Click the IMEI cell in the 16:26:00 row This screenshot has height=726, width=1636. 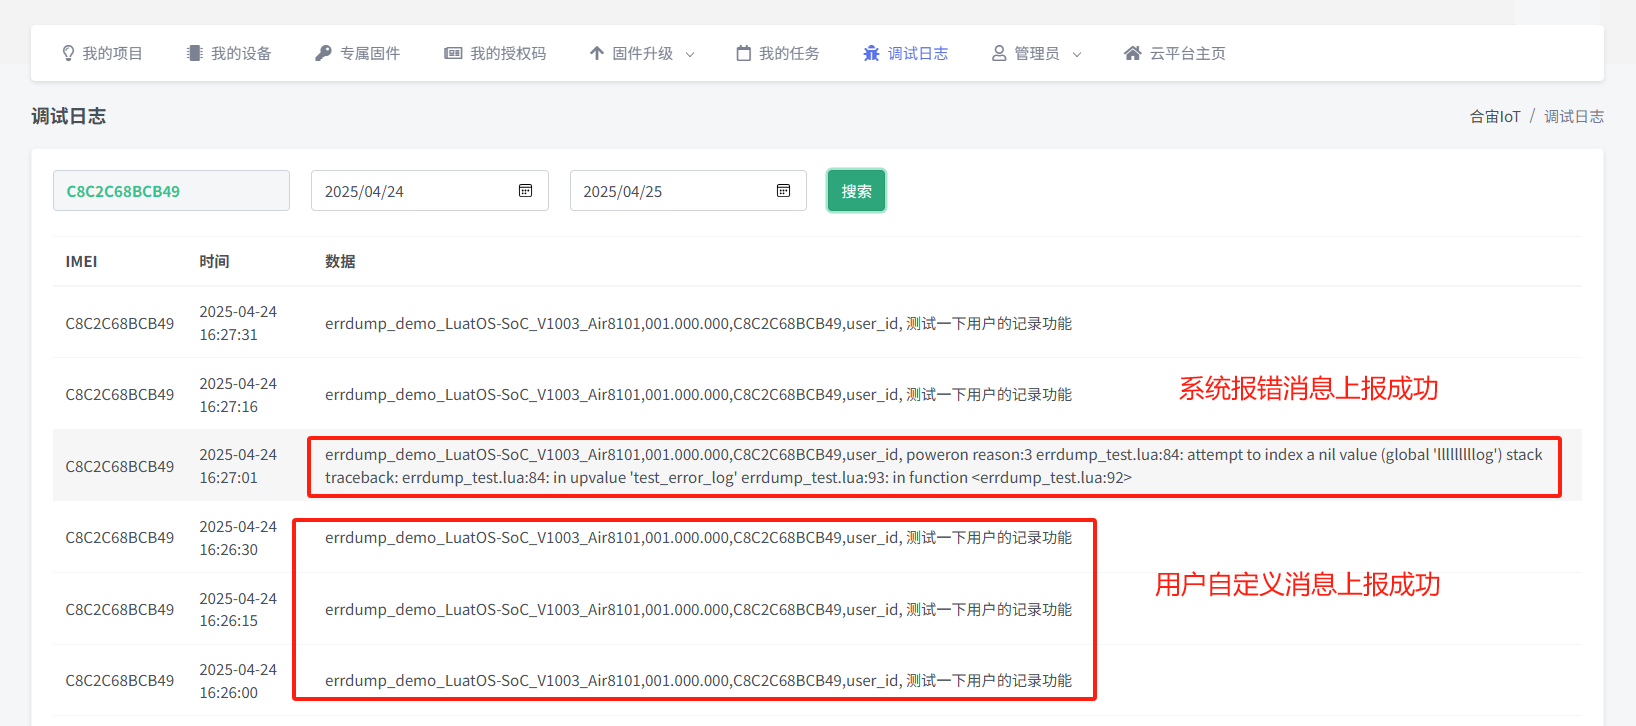[120, 681]
